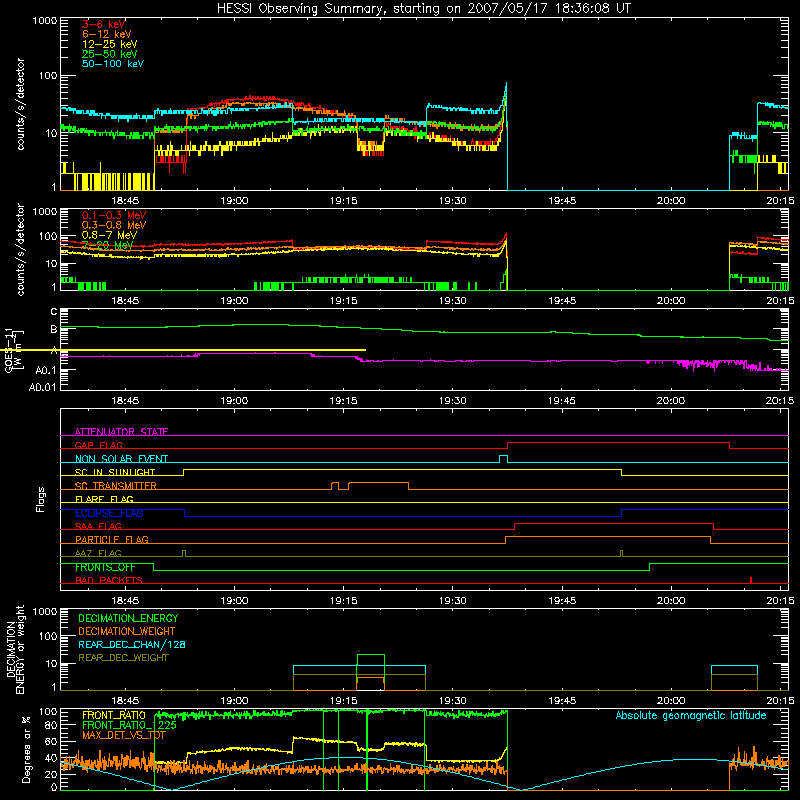
Task: Select the AAZ_FLAG label
Action: point(98,553)
